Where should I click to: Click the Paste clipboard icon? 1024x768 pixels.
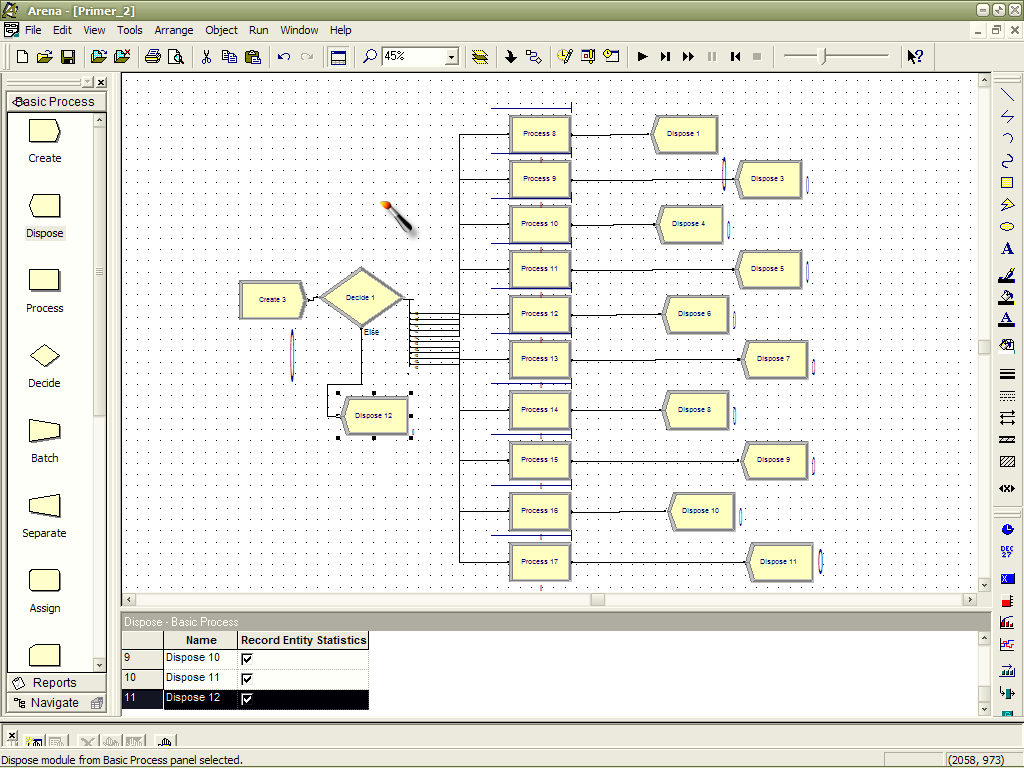(x=253, y=57)
